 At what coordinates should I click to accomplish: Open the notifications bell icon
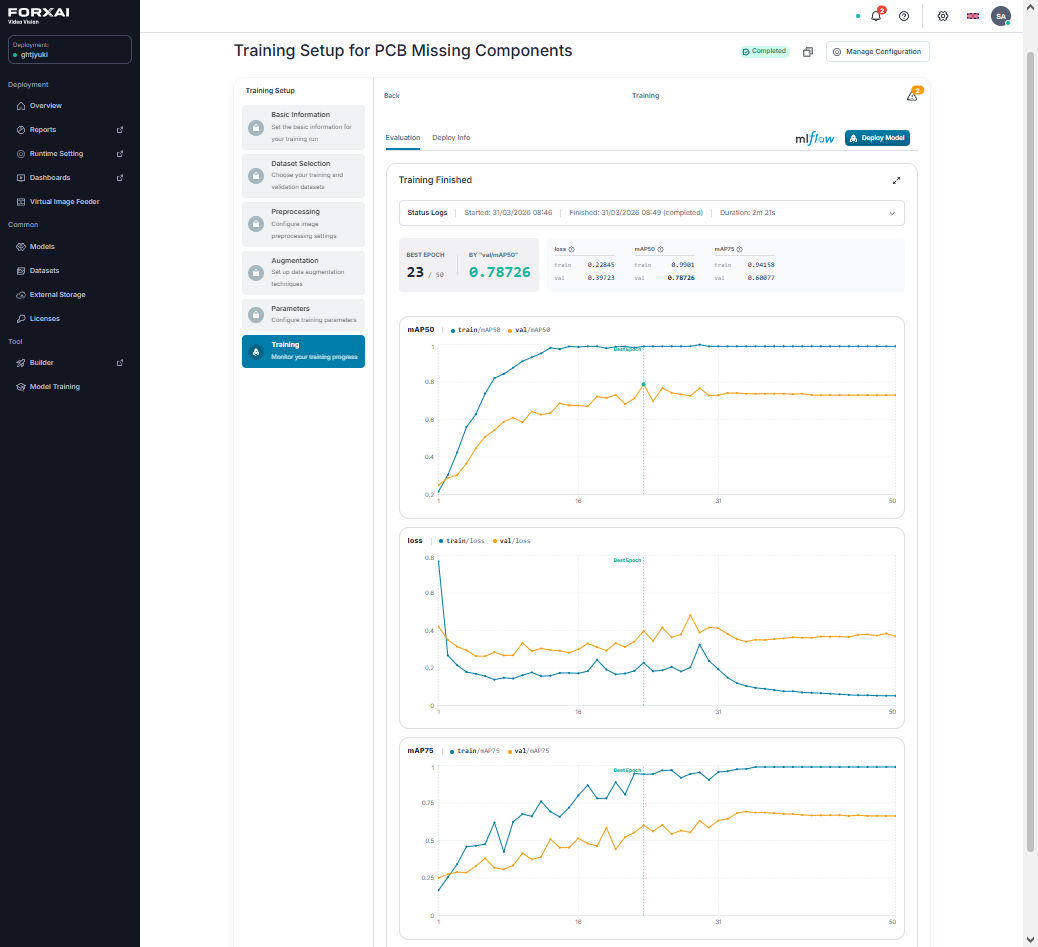876,16
